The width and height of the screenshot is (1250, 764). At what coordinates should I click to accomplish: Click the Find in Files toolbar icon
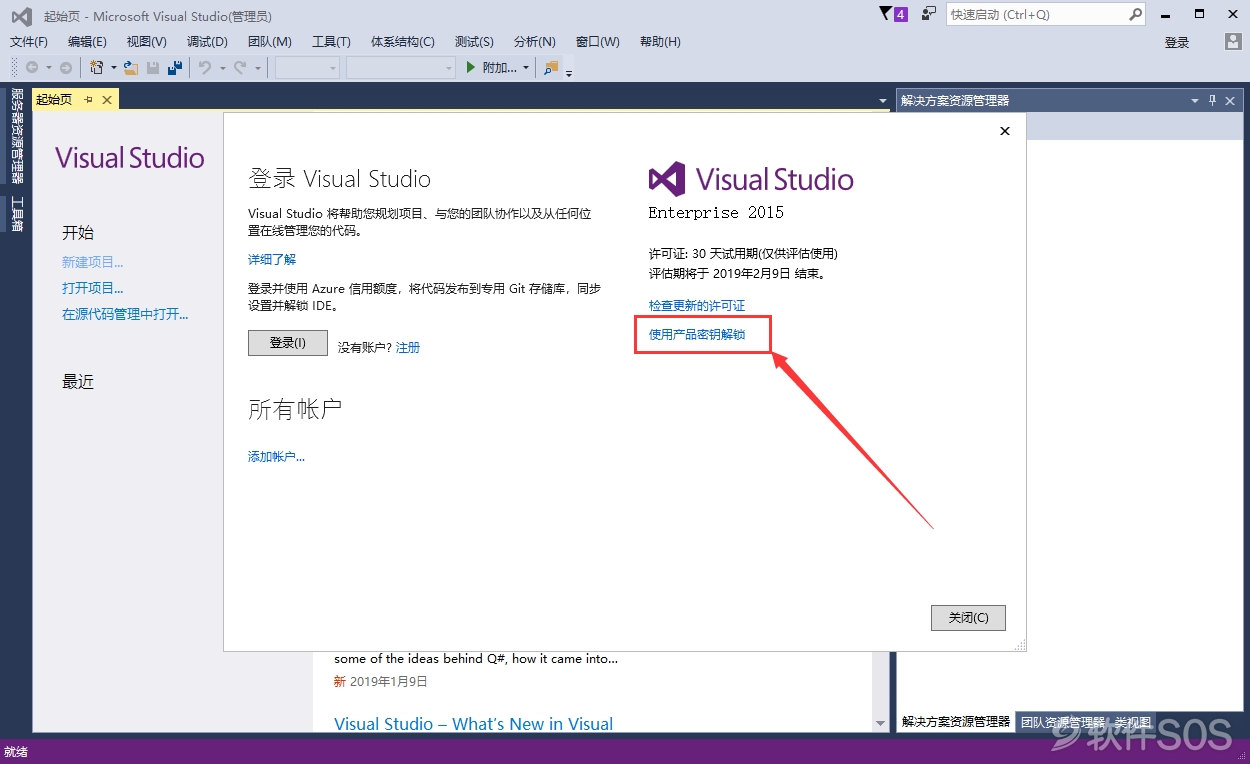click(551, 67)
